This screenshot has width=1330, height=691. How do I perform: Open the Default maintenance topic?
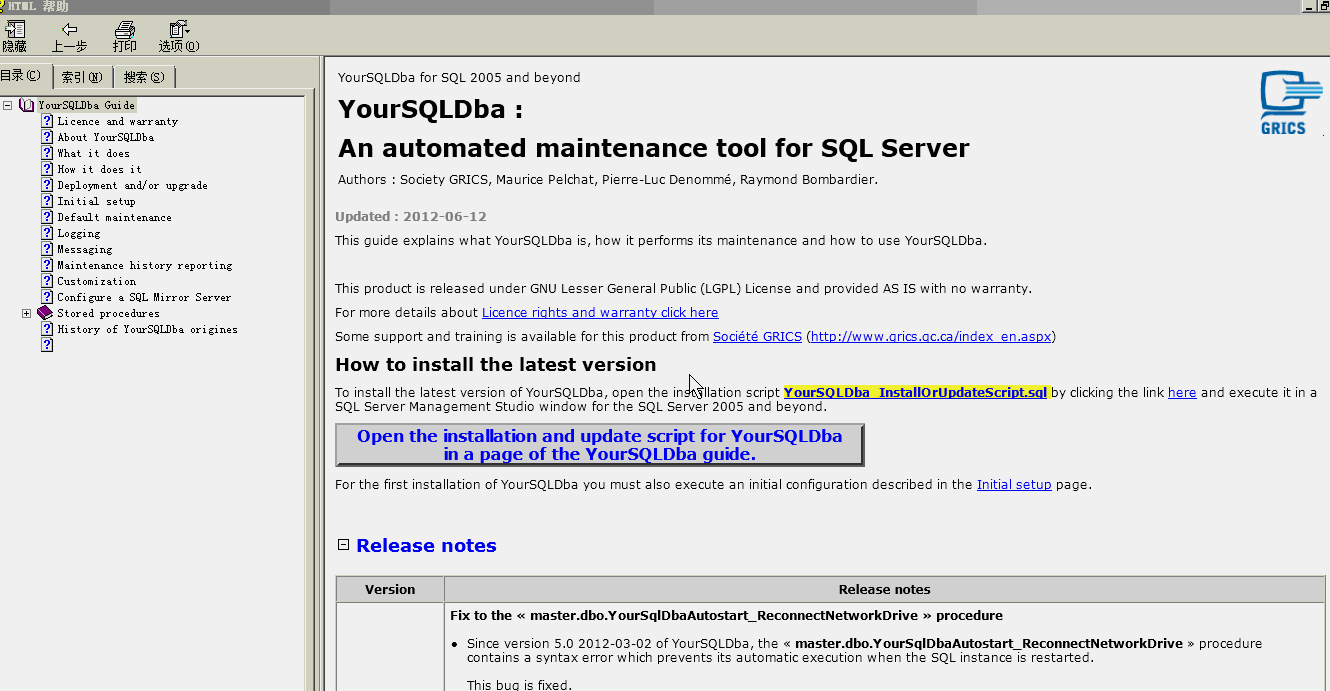(x=114, y=217)
